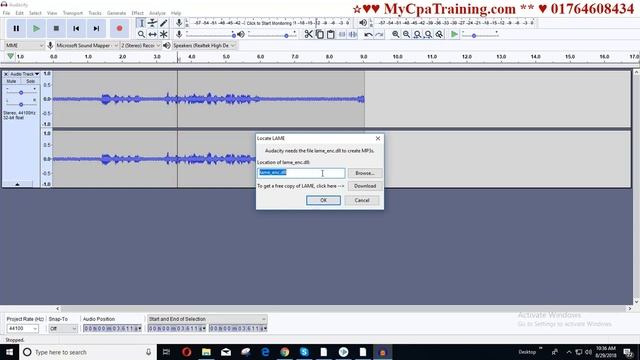
Task: Fit project to window width
Action: point(428,34)
